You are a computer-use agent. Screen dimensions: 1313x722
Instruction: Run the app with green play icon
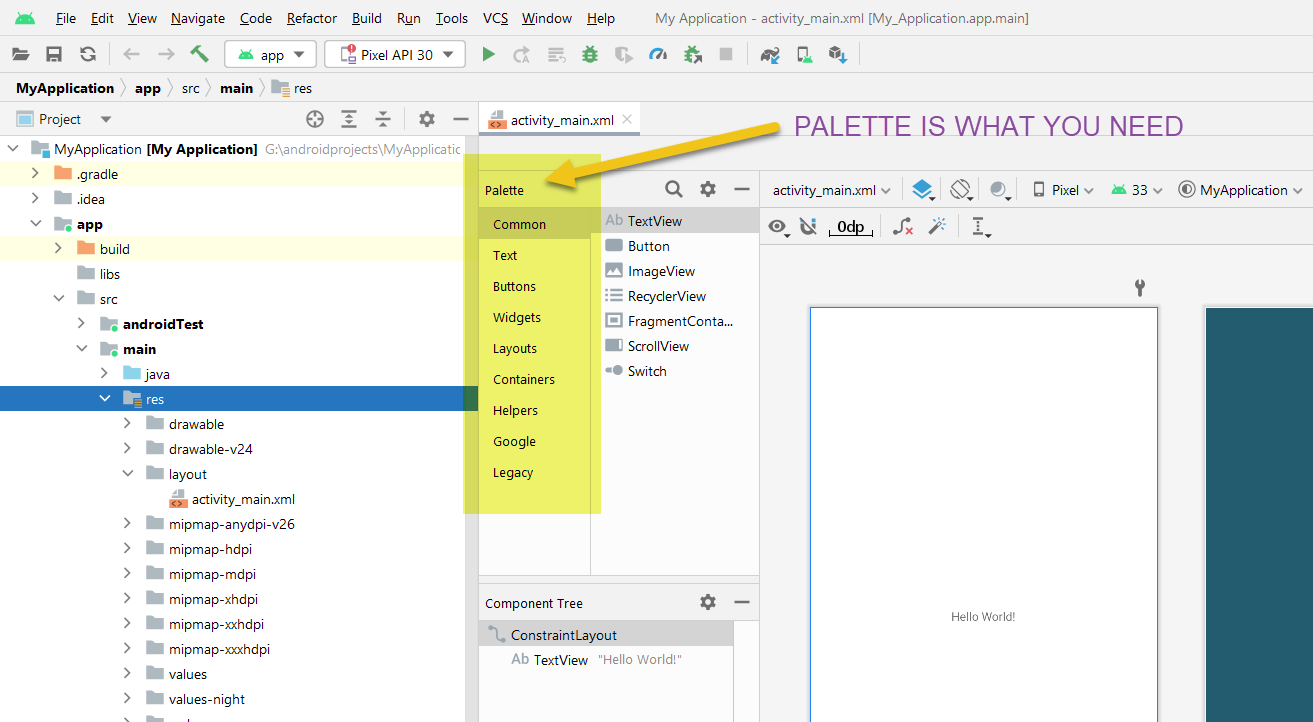(488, 55)
